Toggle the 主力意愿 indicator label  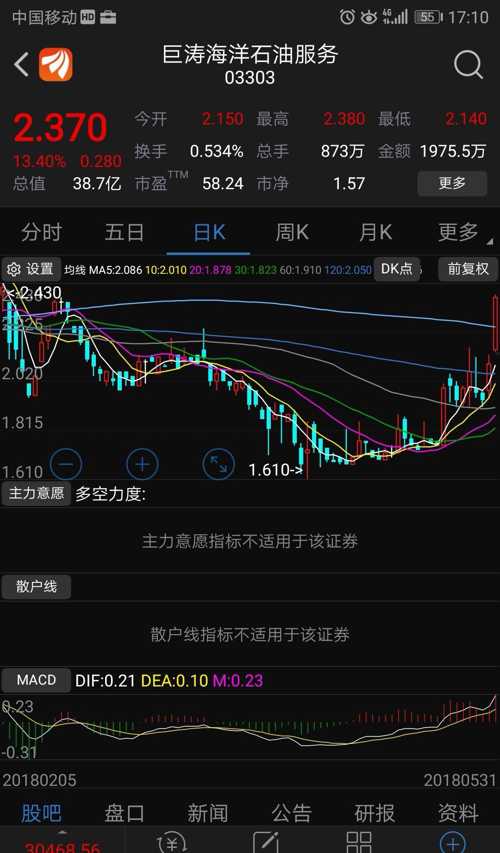pos(36,493)
